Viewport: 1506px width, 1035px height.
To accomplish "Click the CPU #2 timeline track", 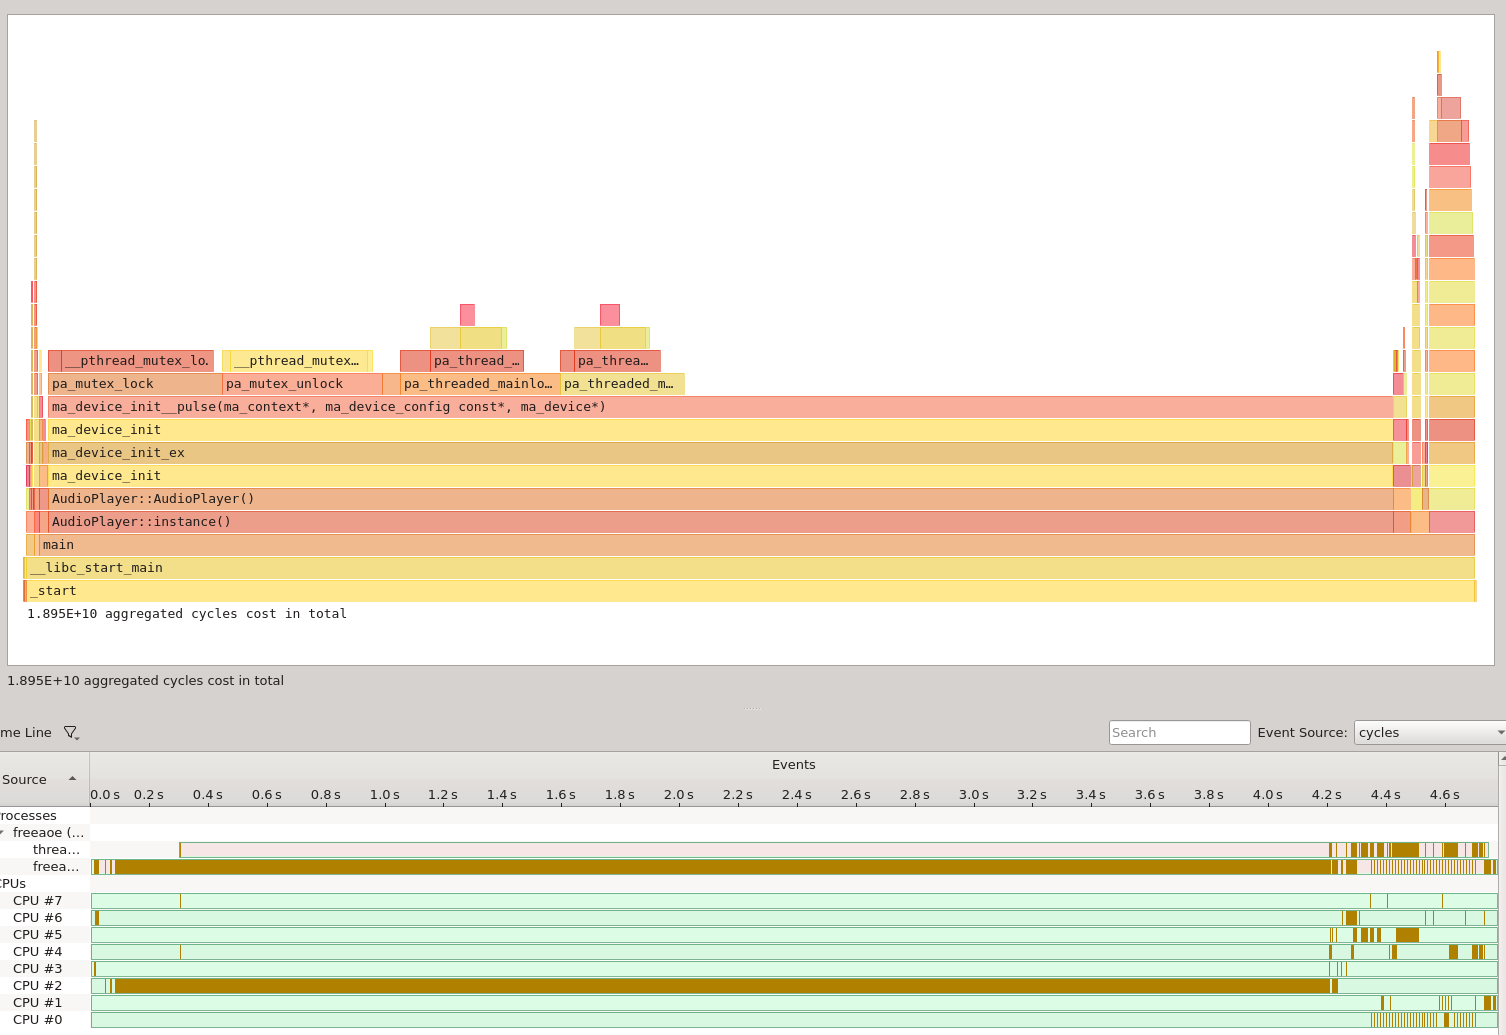I will 700,985.
